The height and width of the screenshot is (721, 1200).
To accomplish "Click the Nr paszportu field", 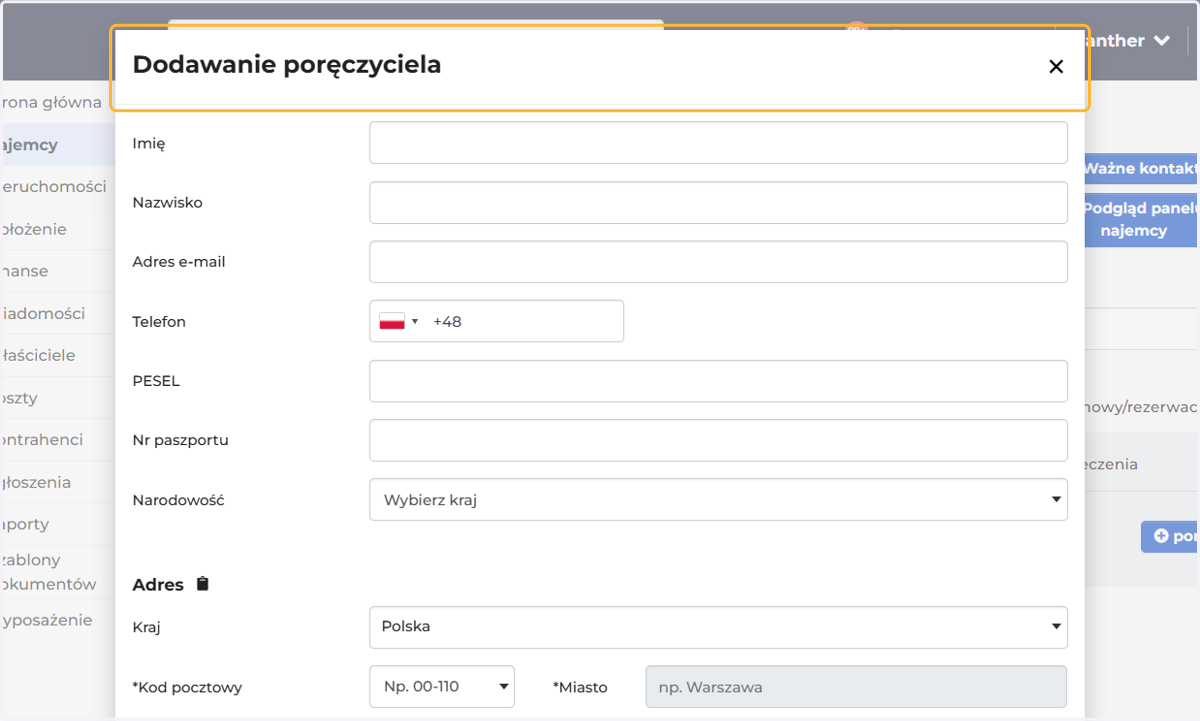I will coord(718,440).
